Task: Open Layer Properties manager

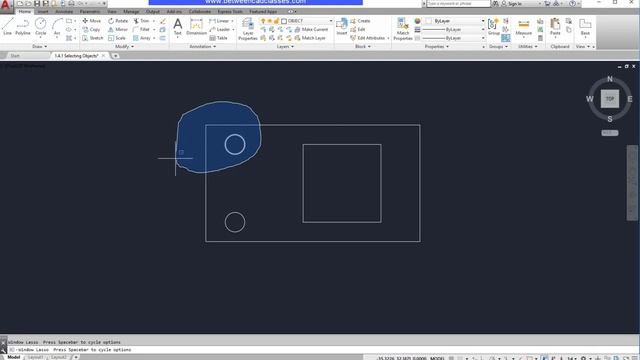Action: pyautogui.click(x=248, y=29)
